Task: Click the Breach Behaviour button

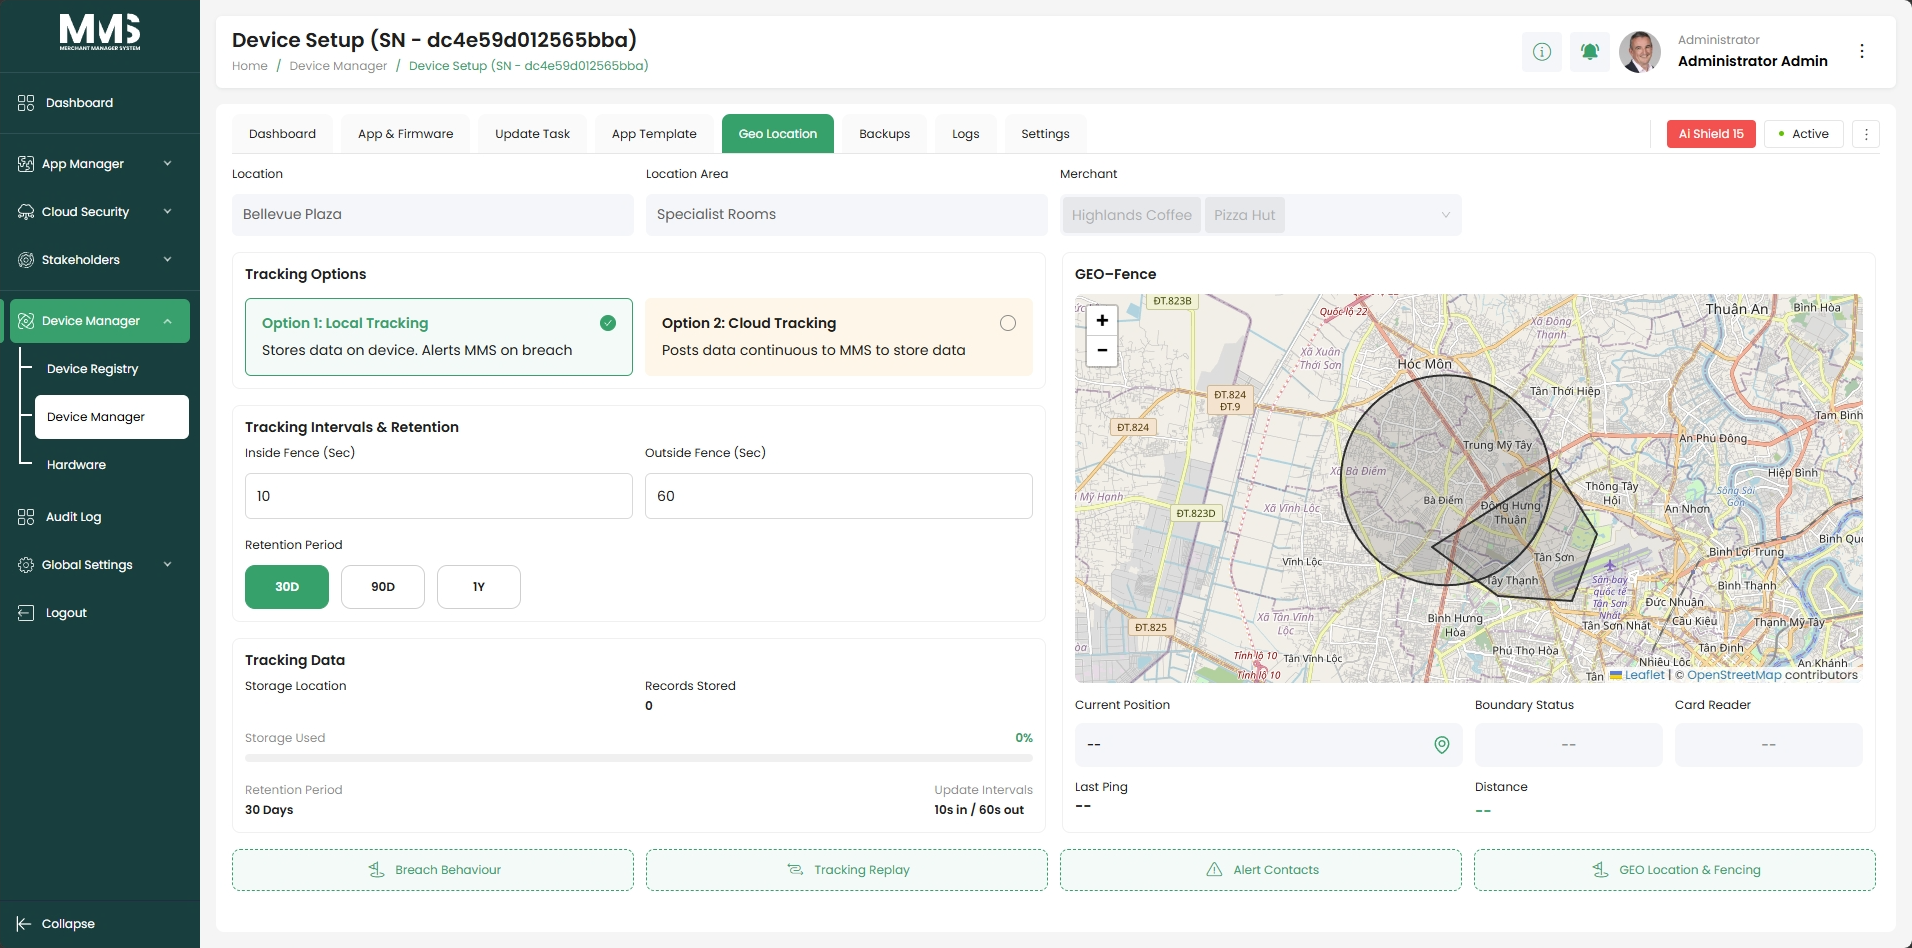Action: click(x=433, y=870)
